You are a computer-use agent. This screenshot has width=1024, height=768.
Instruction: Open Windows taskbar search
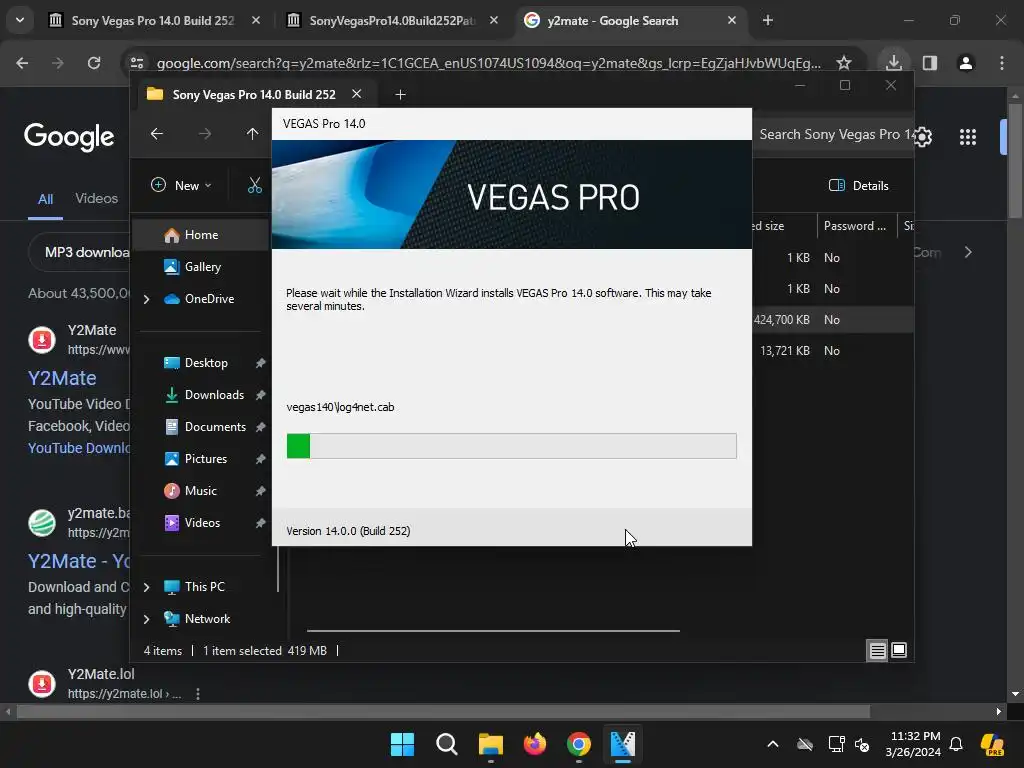pos(447,744)
